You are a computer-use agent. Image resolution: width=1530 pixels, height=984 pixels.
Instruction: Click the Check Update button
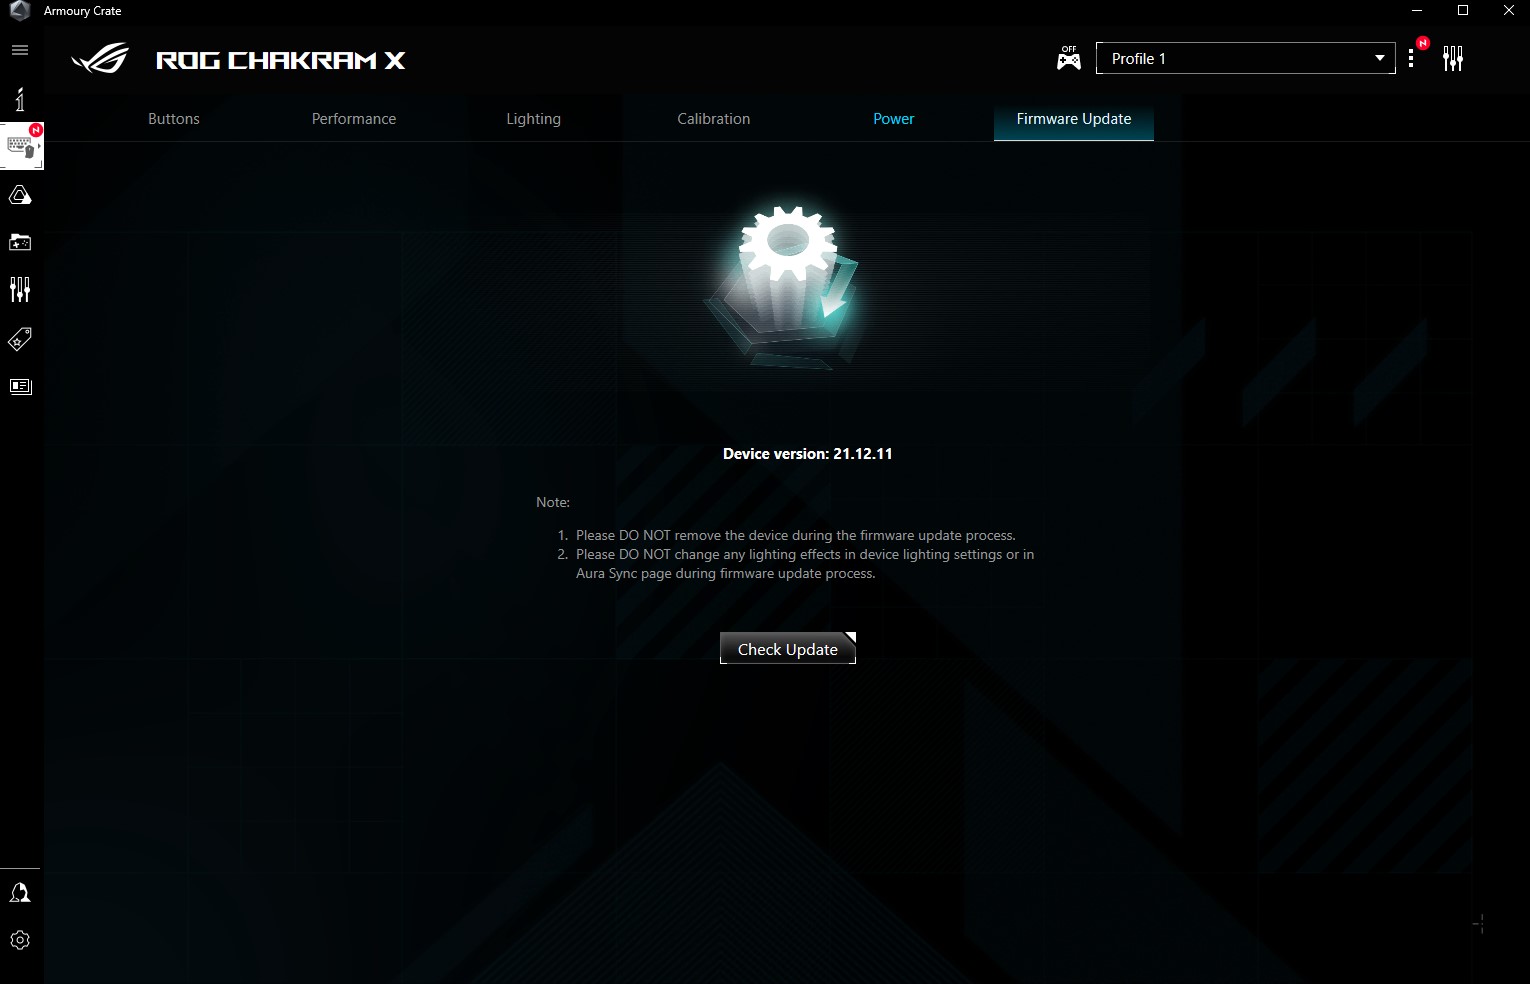(788, 648)
